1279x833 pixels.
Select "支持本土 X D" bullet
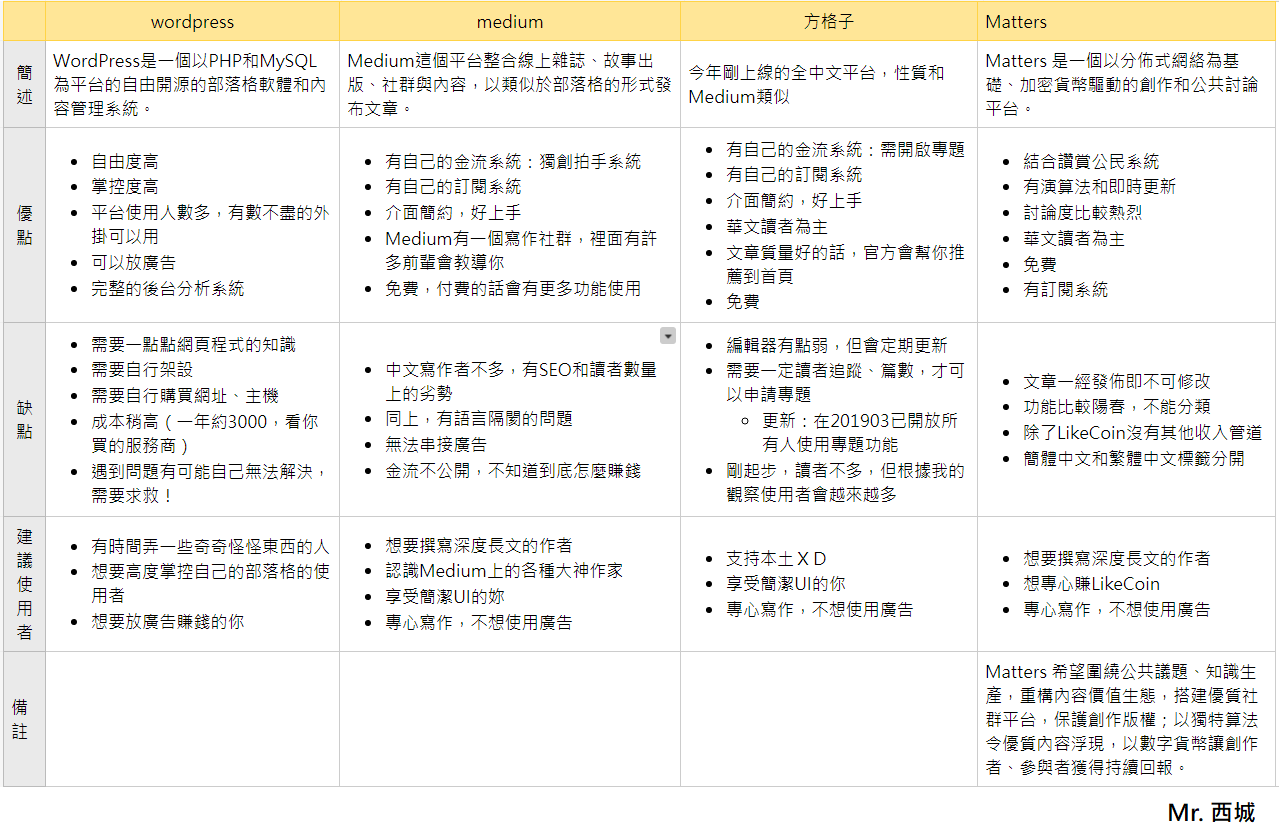tap(776, 559)
